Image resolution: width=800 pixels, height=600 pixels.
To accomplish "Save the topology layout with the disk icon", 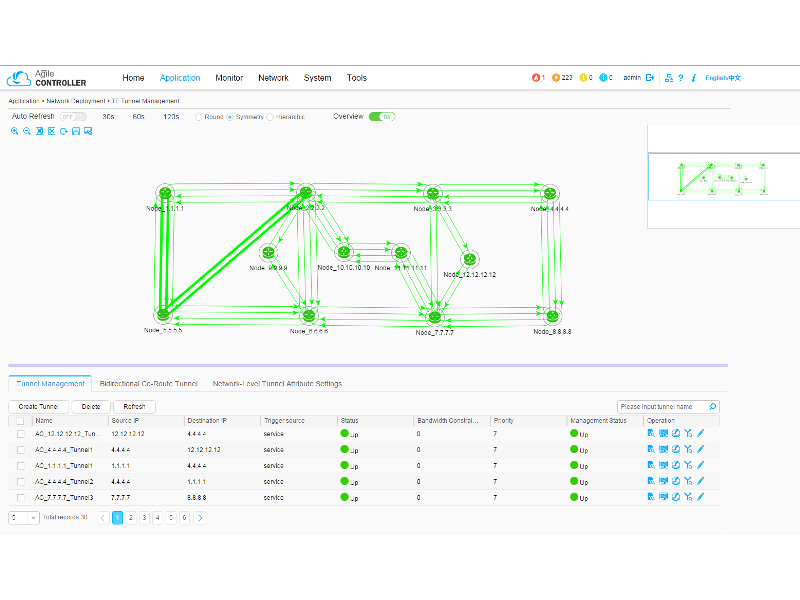I will (x=76, y=131).
